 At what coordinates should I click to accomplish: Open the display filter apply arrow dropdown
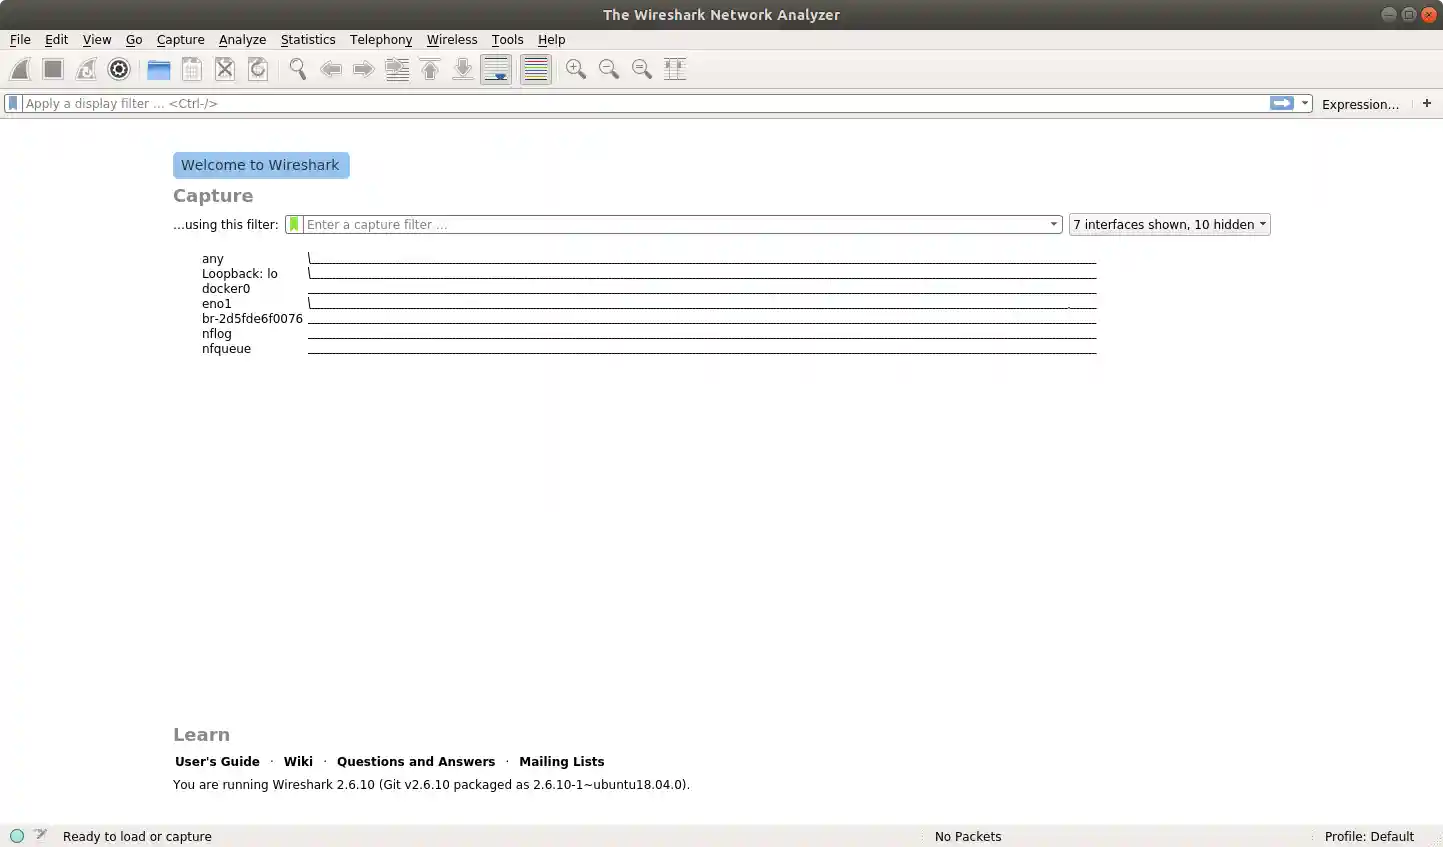pos(1304,103)
